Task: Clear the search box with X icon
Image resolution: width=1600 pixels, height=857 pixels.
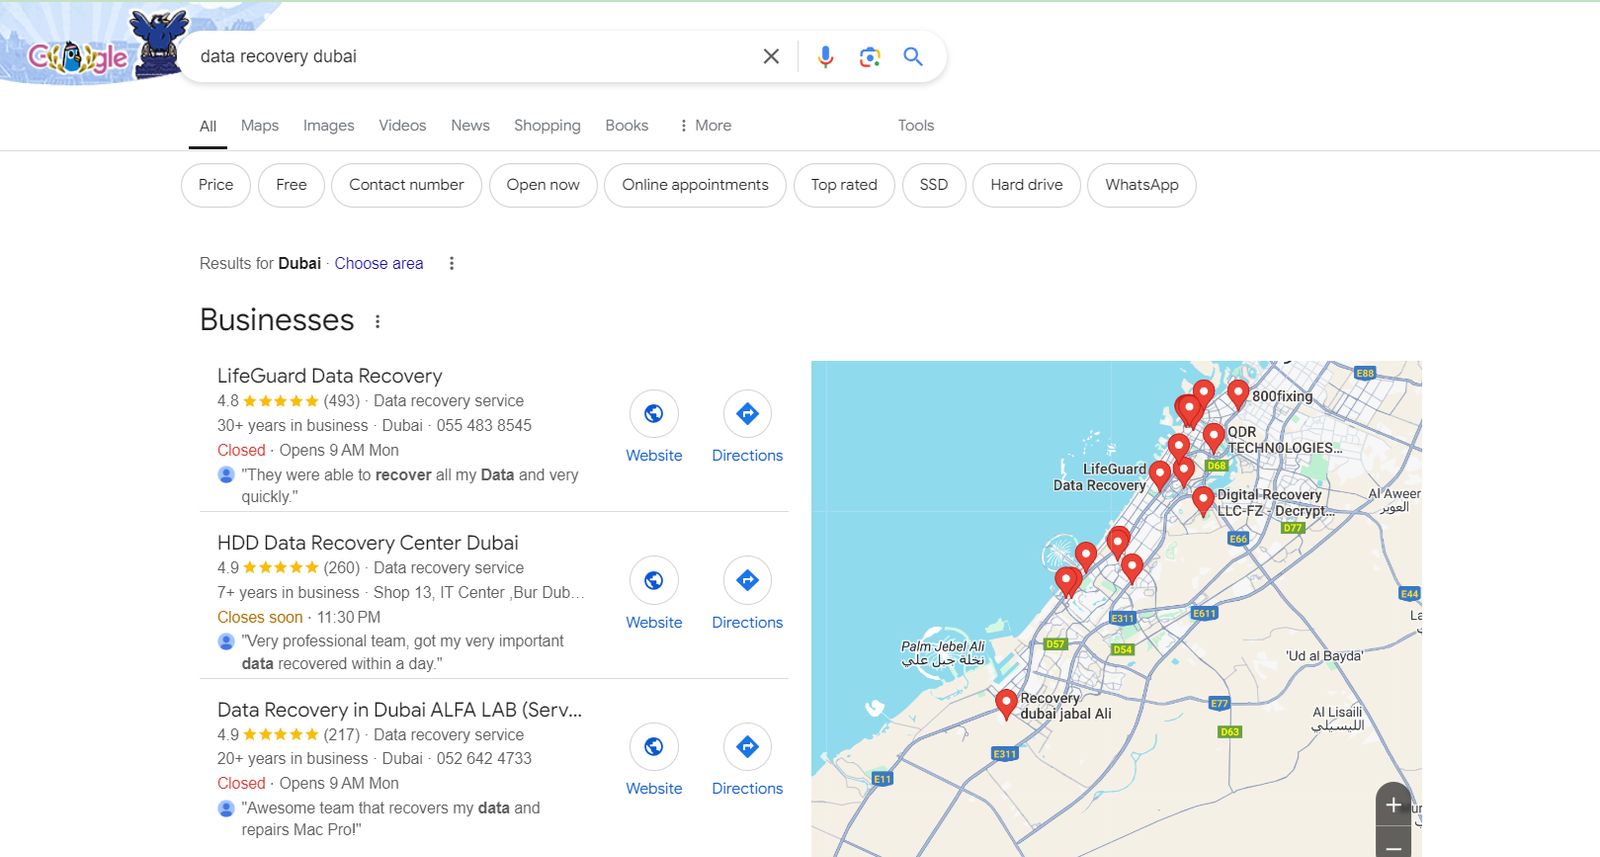Action: tap(771, 57)
